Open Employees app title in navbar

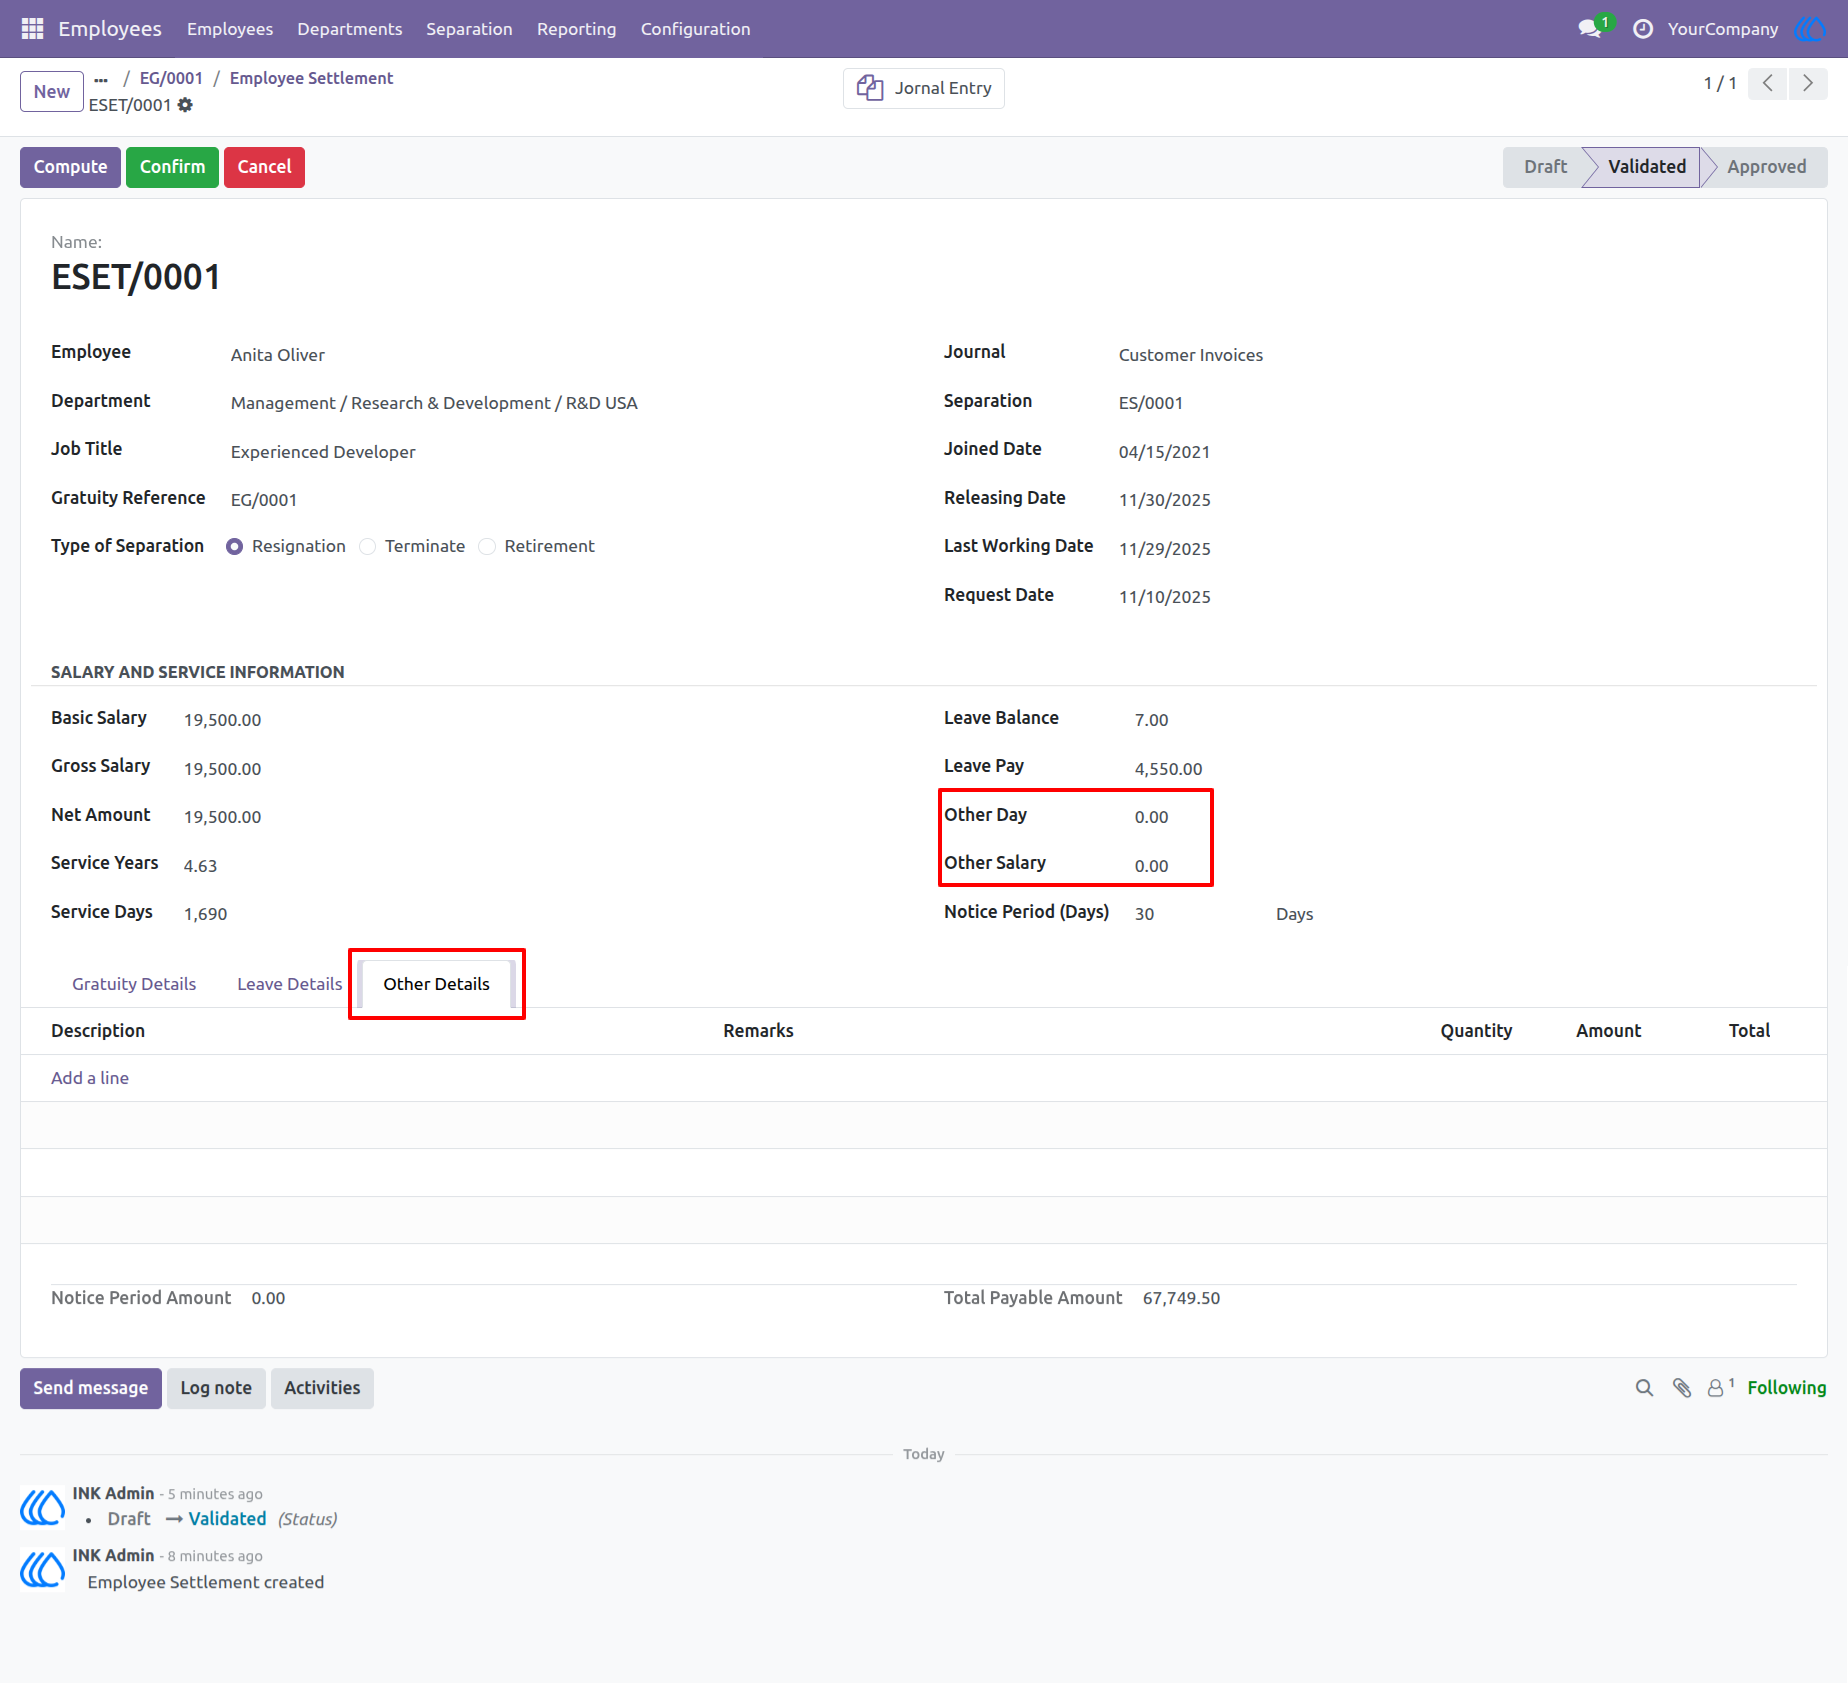click(110, 29)
